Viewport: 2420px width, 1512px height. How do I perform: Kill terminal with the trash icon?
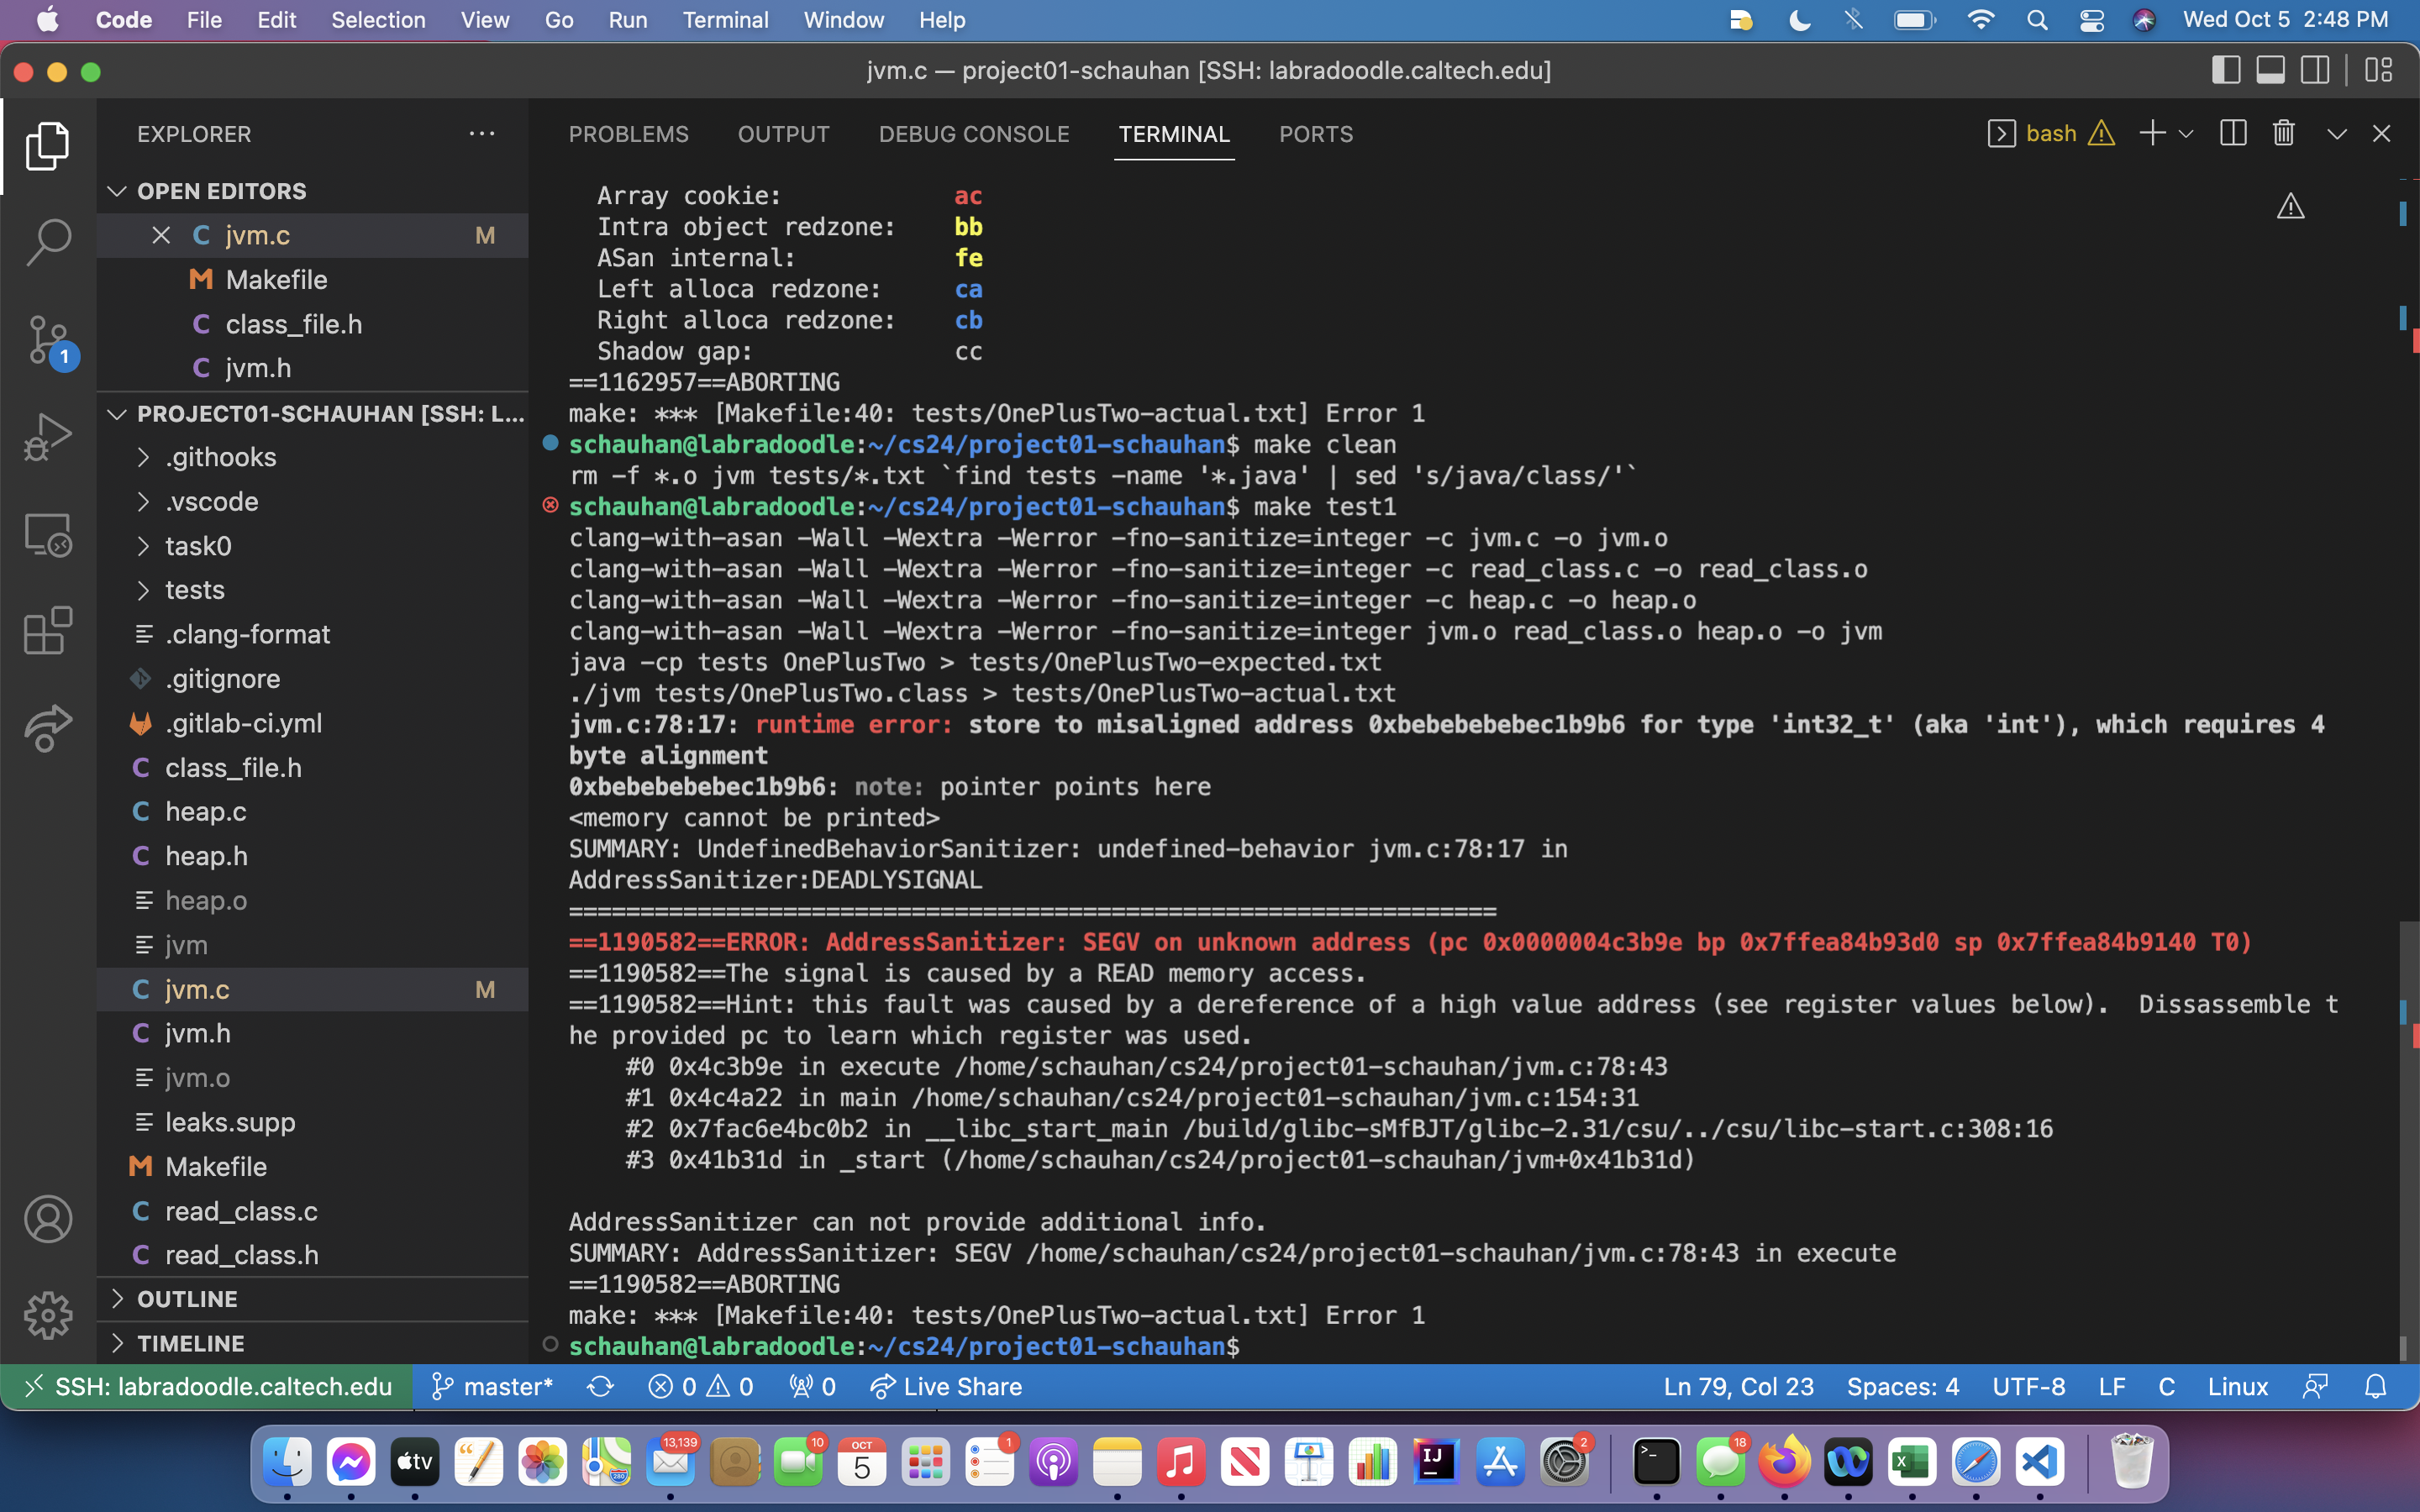pos(2283,134)
